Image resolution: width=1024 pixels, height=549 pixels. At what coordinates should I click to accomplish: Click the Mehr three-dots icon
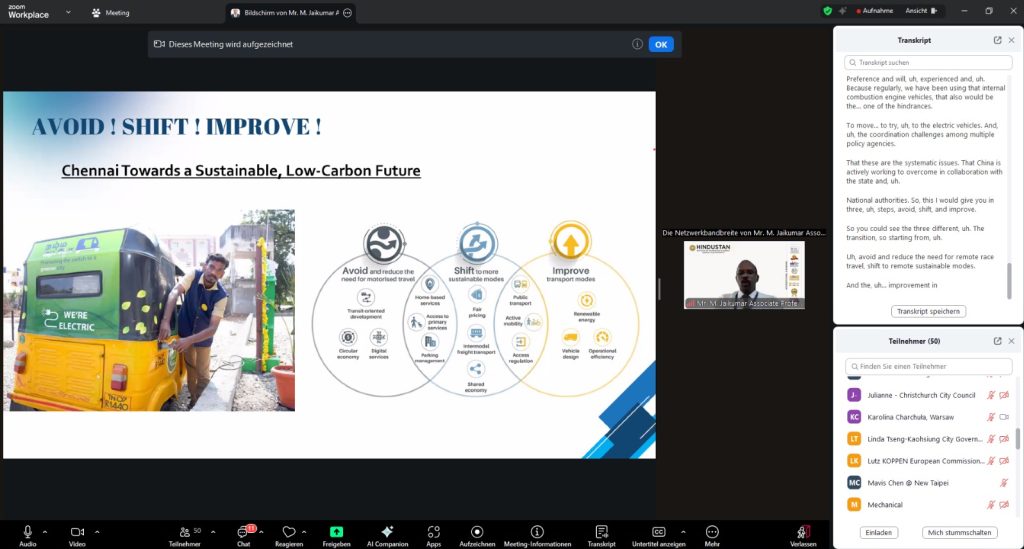(x=712, y=532)
